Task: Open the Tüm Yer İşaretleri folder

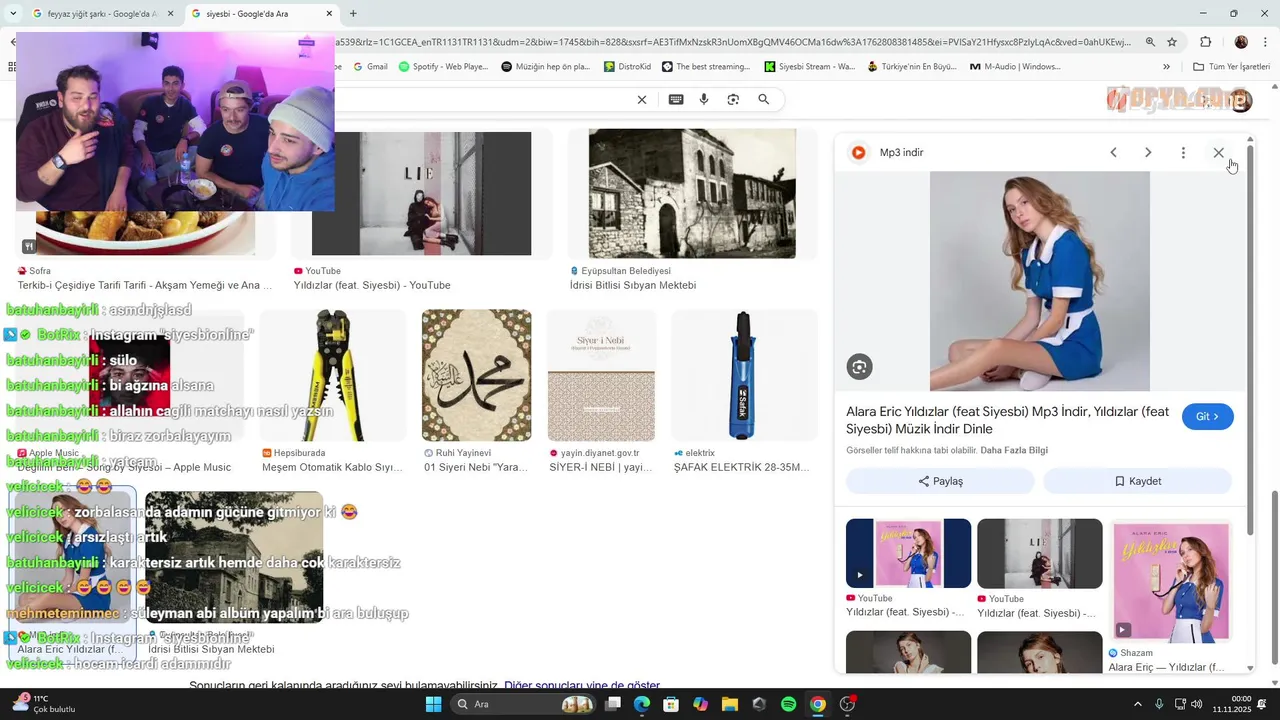Action: tap(1231, 67)
